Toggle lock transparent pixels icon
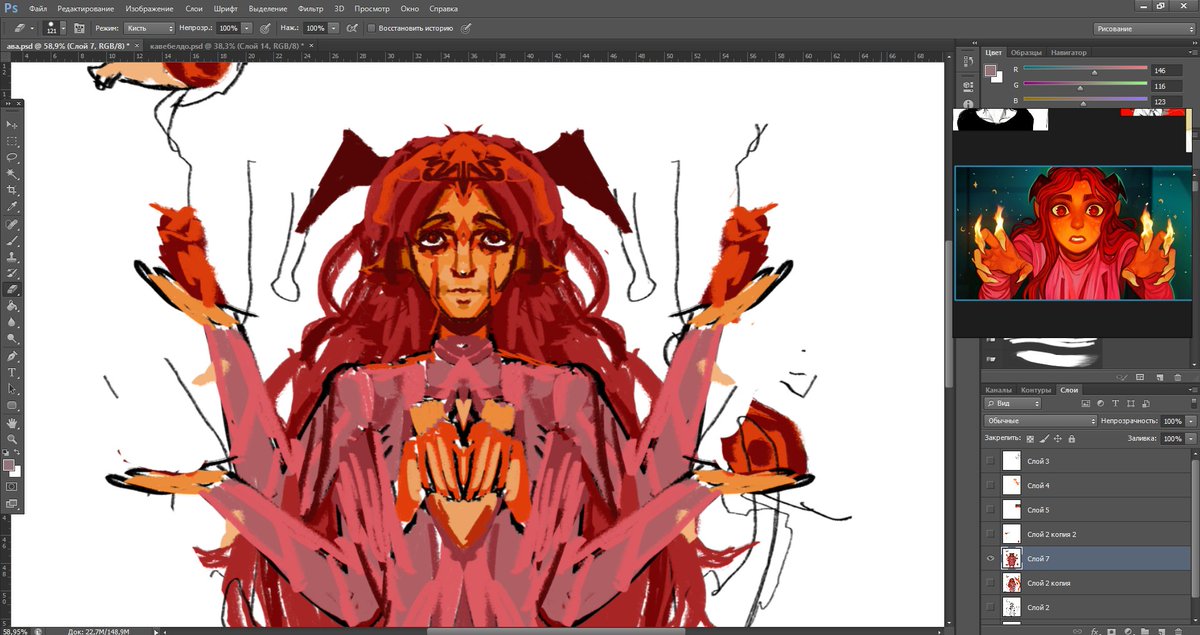This screenshot has height=635, width=1200. (1030, 438)
